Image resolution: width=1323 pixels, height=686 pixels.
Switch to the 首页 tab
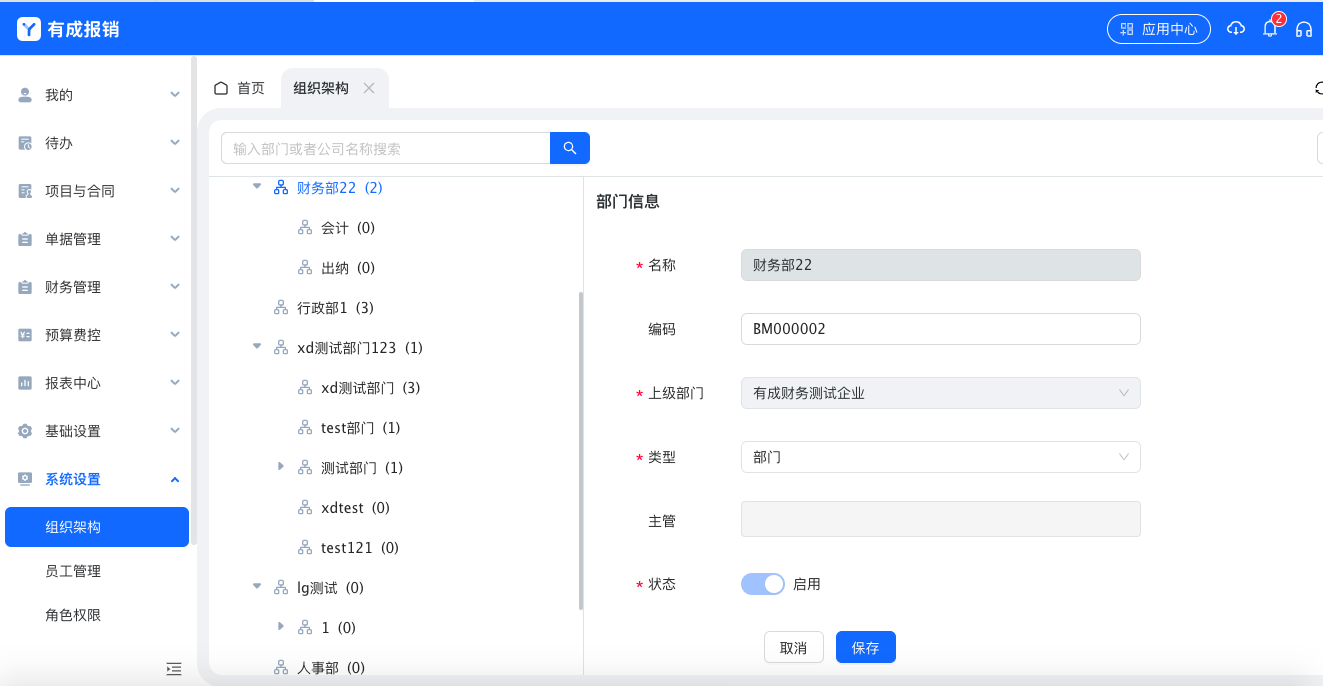[240, 88]
